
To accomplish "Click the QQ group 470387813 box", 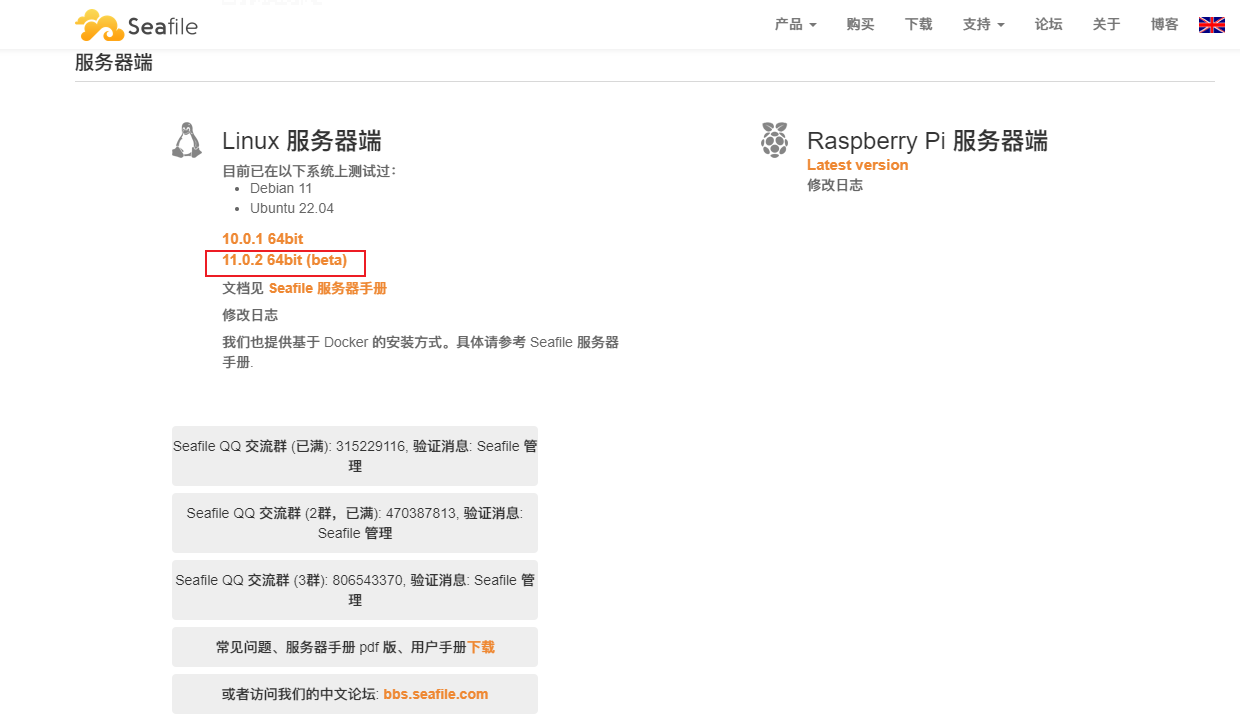I will point(355,523).
